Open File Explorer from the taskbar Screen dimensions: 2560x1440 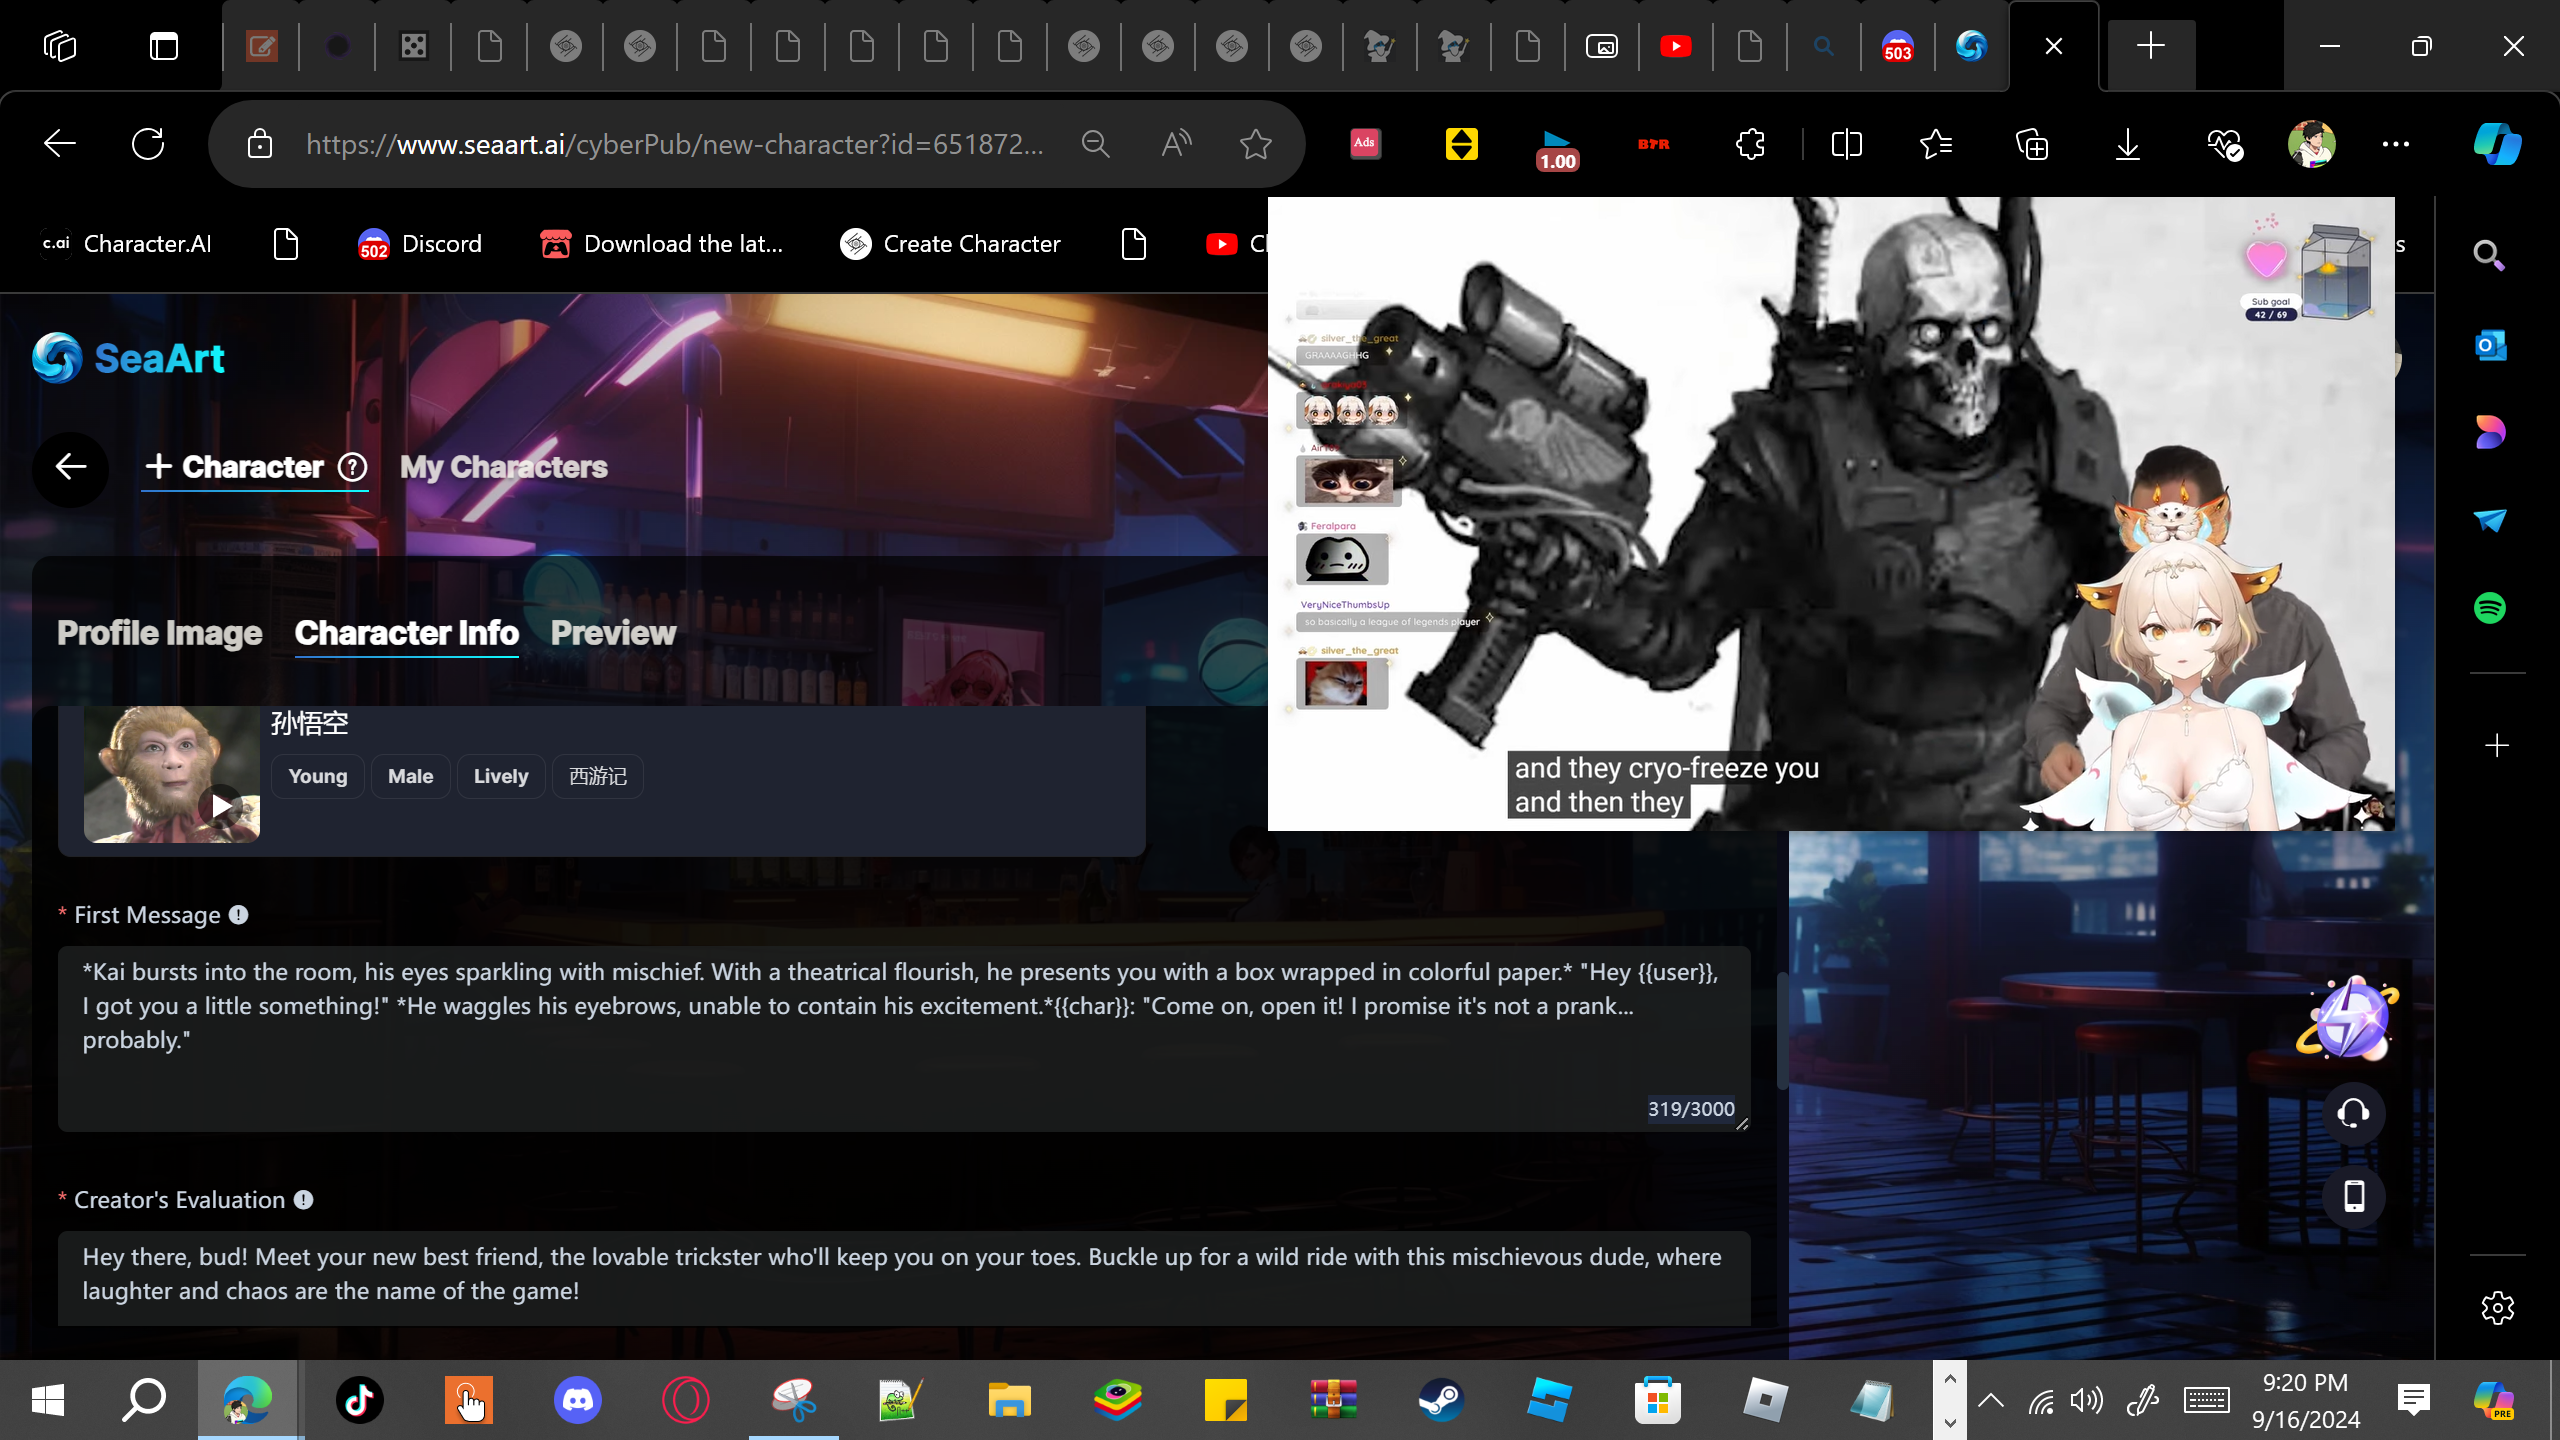[1009, 1400]
